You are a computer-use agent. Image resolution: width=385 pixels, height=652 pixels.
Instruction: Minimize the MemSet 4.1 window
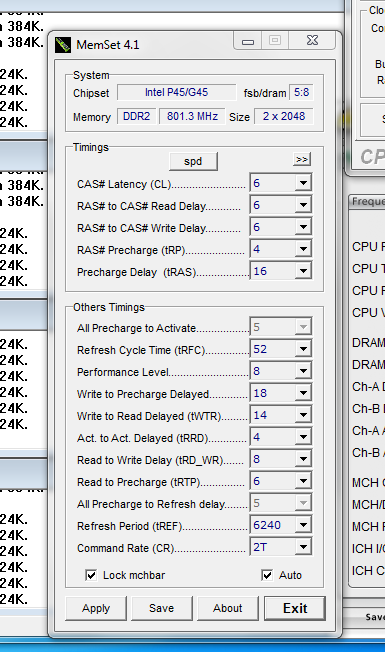coord(248,41)
